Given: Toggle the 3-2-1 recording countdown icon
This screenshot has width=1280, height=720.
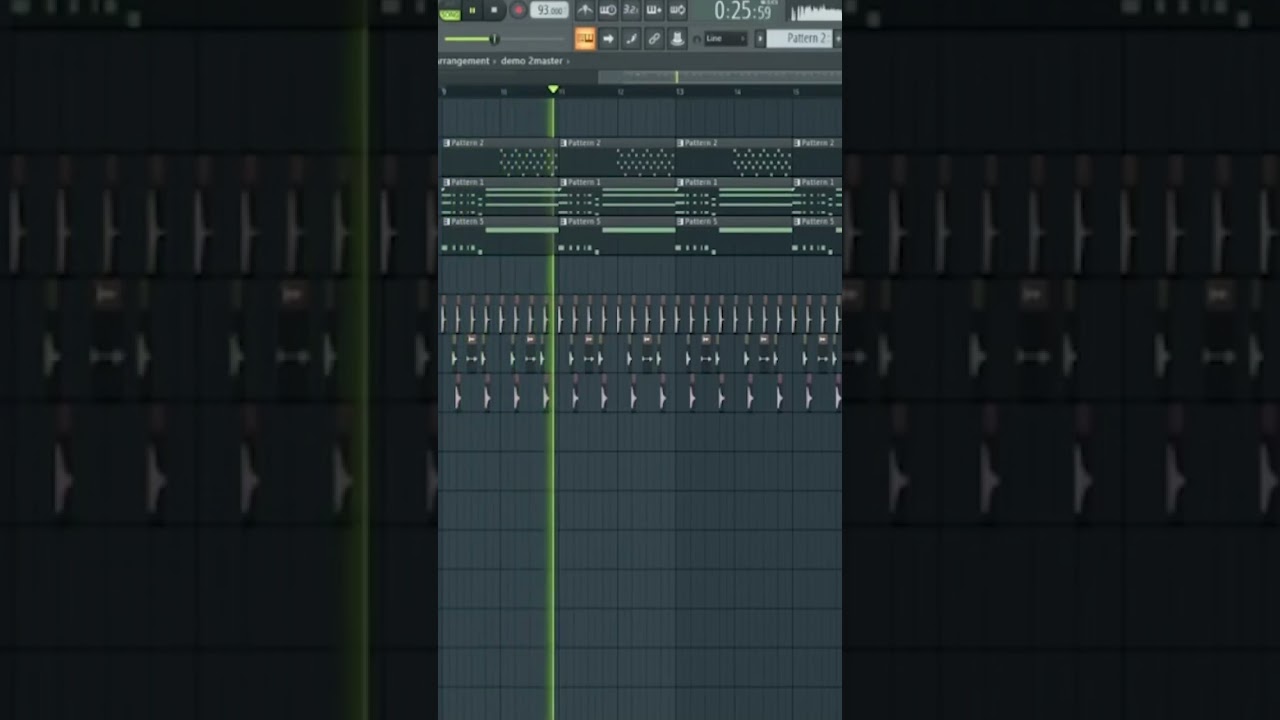Looking at the screenshot, I should point(631,10).
